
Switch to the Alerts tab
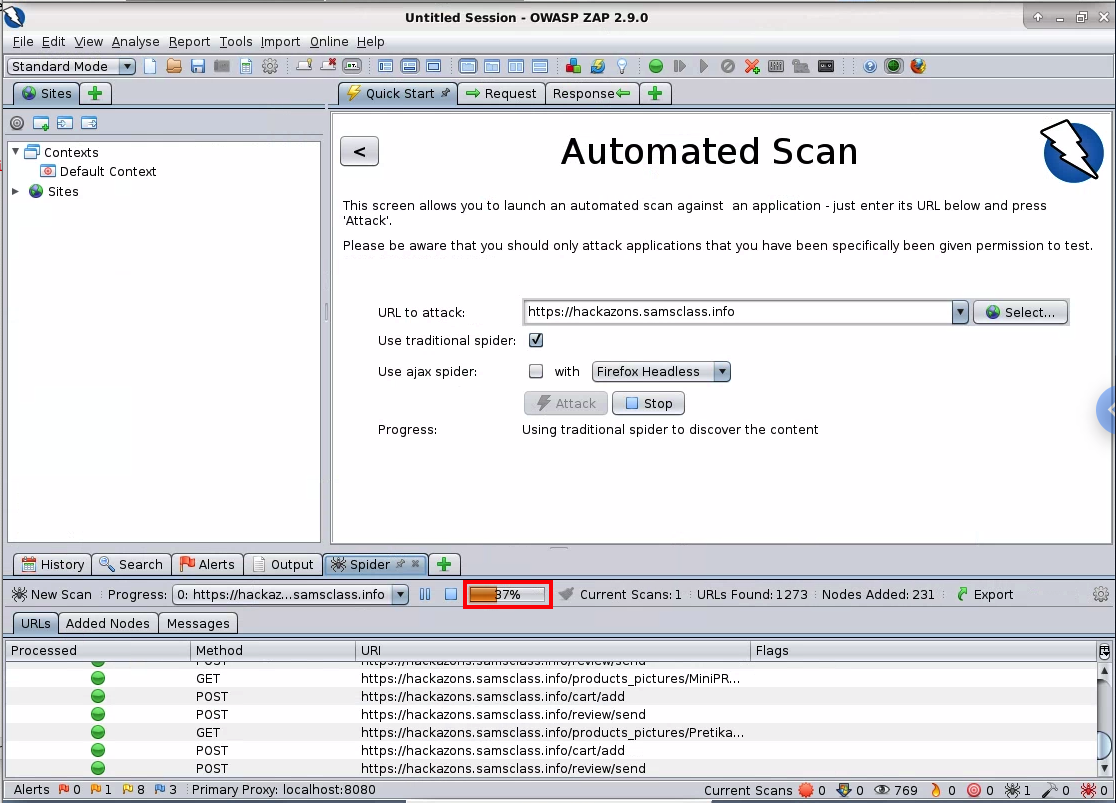click(207, 564)
